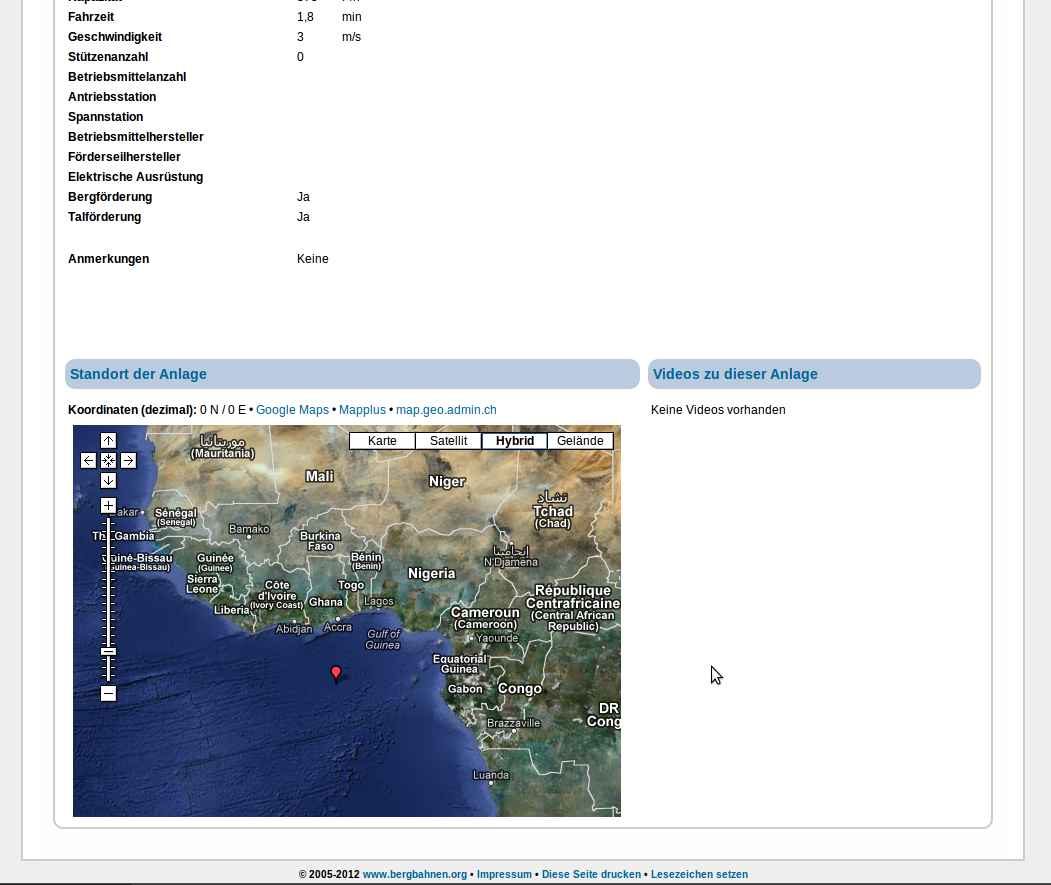Pan the map up with the arrow
The height and width of the screenshot is (885, 1051).
coord(108,441)
